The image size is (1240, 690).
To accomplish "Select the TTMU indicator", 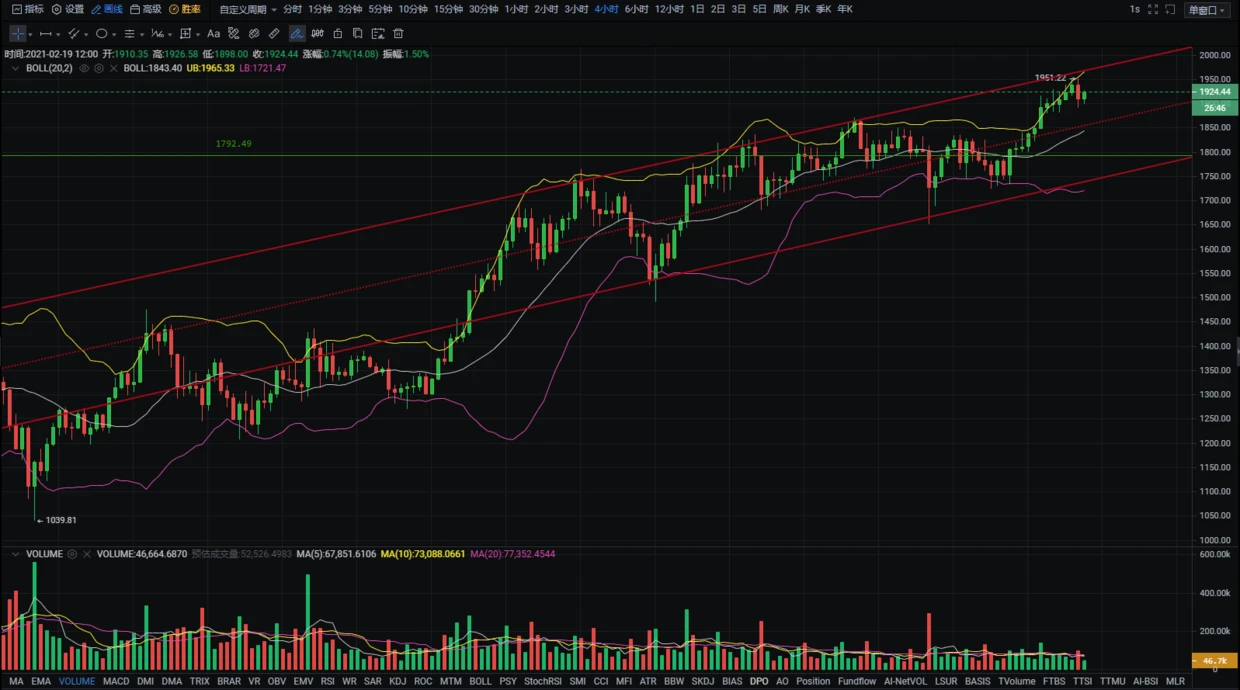I will point(1112,681).
